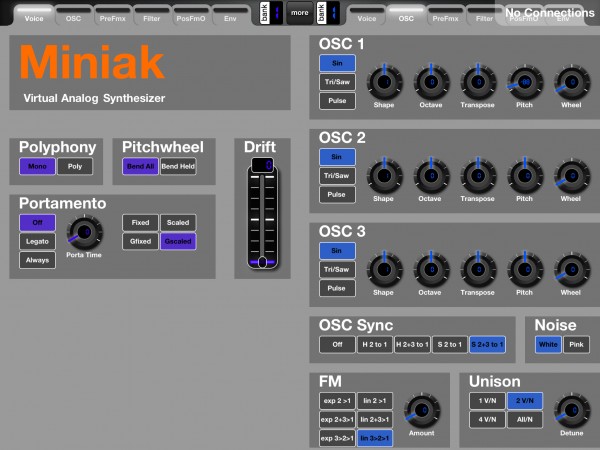600x450 pixels.
Task: Click the OSC 2 Wheel knob
Action: [x=572, y=176]
